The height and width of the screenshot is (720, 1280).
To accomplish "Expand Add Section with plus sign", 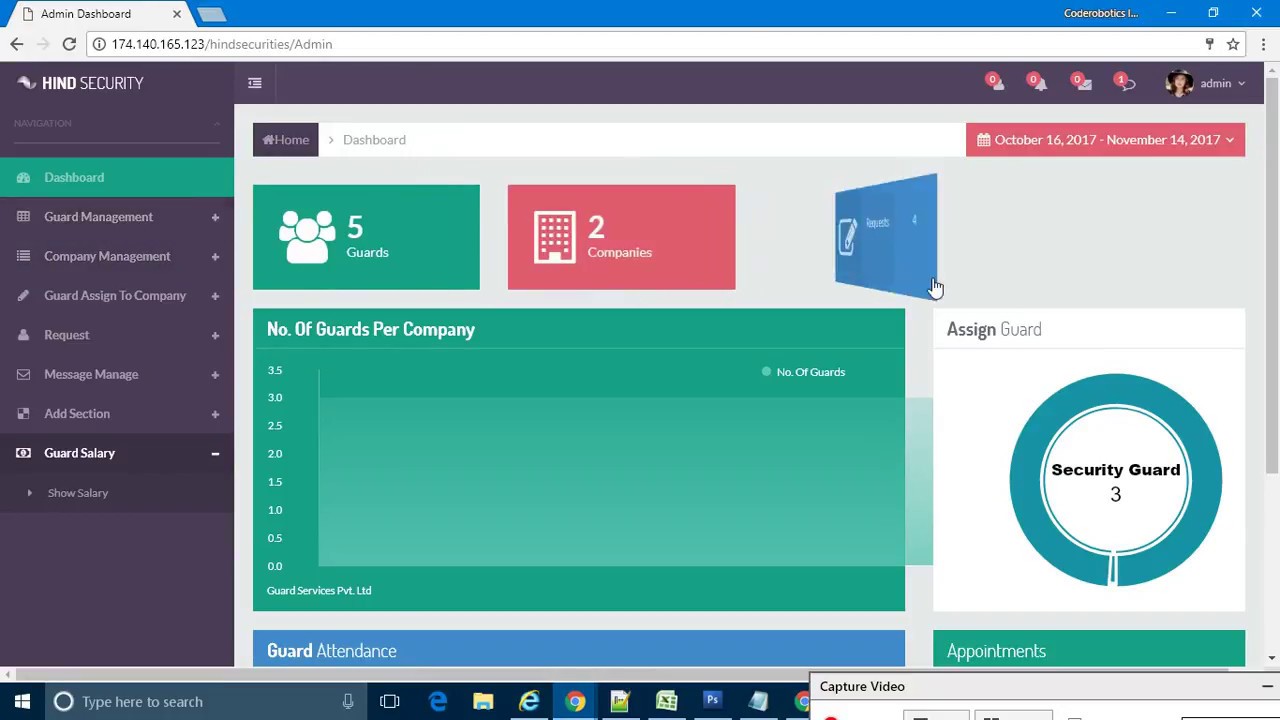I will coord(215,414).
